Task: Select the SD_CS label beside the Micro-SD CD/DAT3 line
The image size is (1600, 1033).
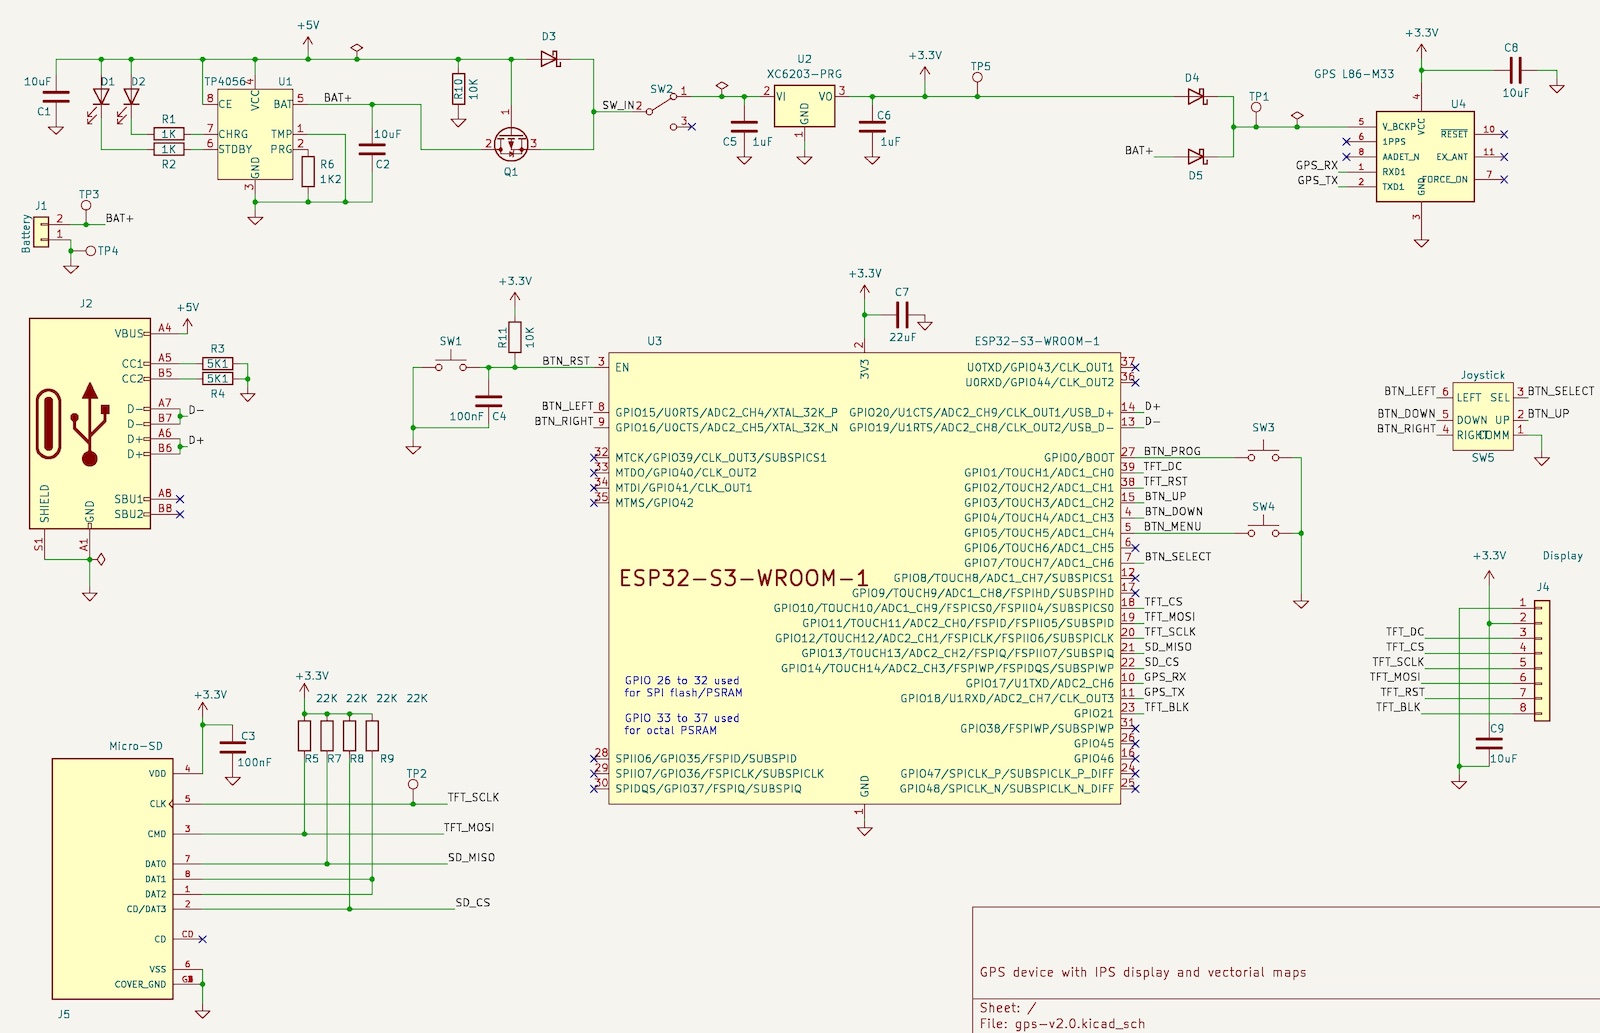Action: [x=473, y=902]
